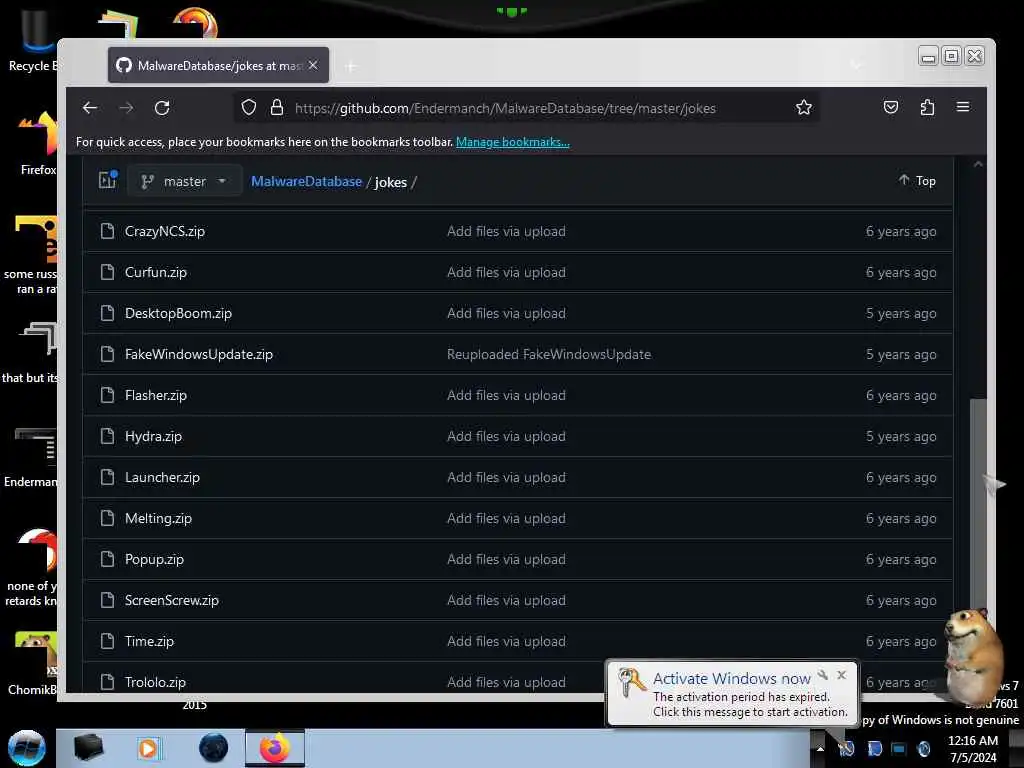Open the tracking protection shield icon
This screenshot has height=768, width=1024.
(249, 107)
